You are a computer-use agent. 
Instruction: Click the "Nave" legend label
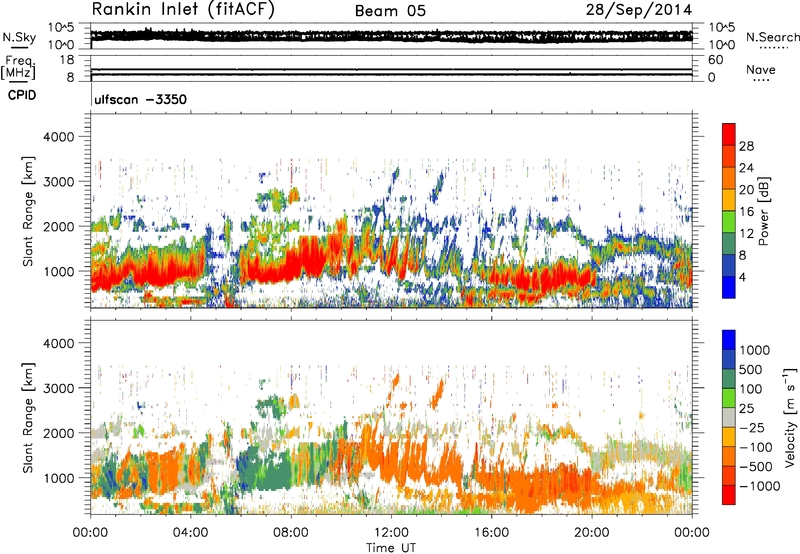[x=761, y=70]
